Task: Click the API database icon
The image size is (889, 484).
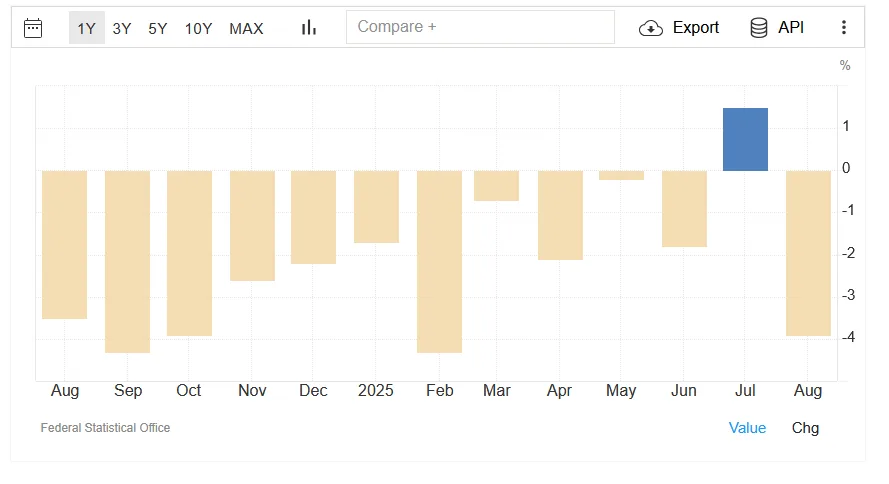Action: click(759, 28)
